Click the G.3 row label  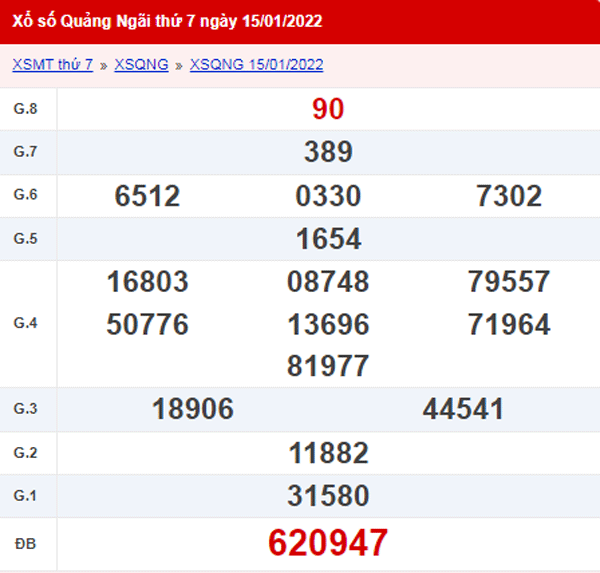[x=26, y=409]
